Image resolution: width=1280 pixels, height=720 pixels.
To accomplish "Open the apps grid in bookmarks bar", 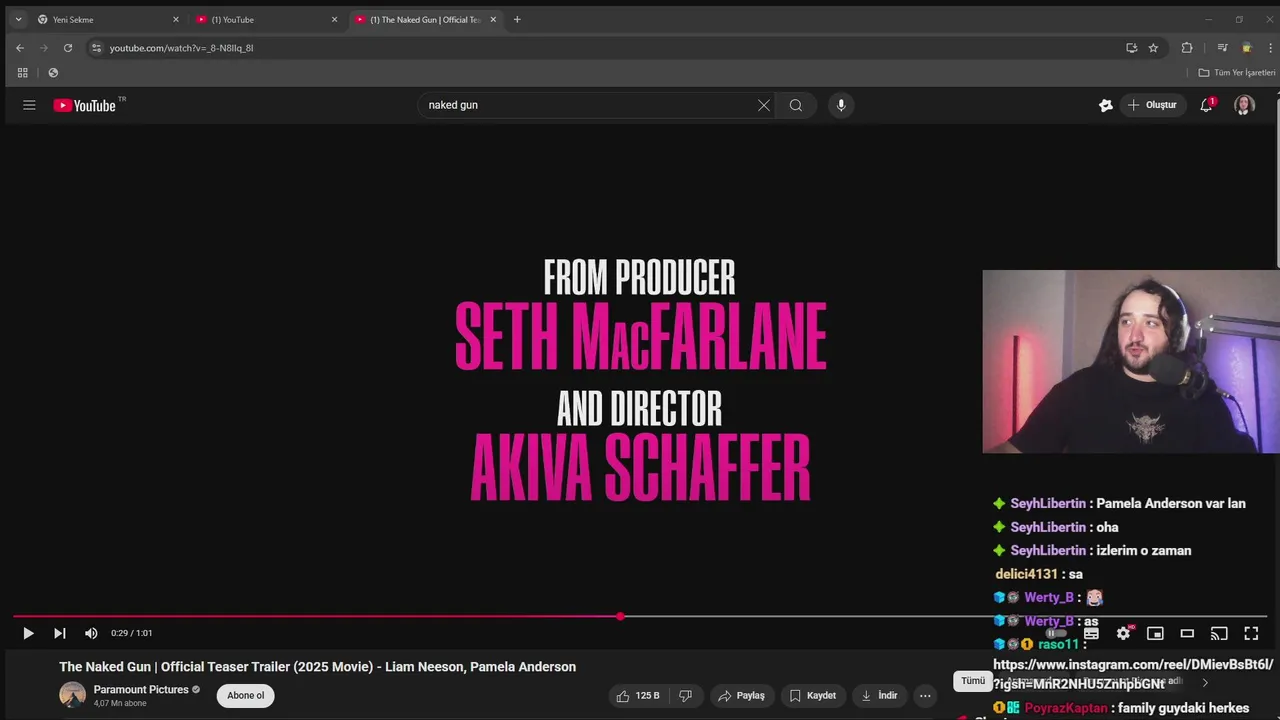I will pyautogui.click(x=22, y=73).
